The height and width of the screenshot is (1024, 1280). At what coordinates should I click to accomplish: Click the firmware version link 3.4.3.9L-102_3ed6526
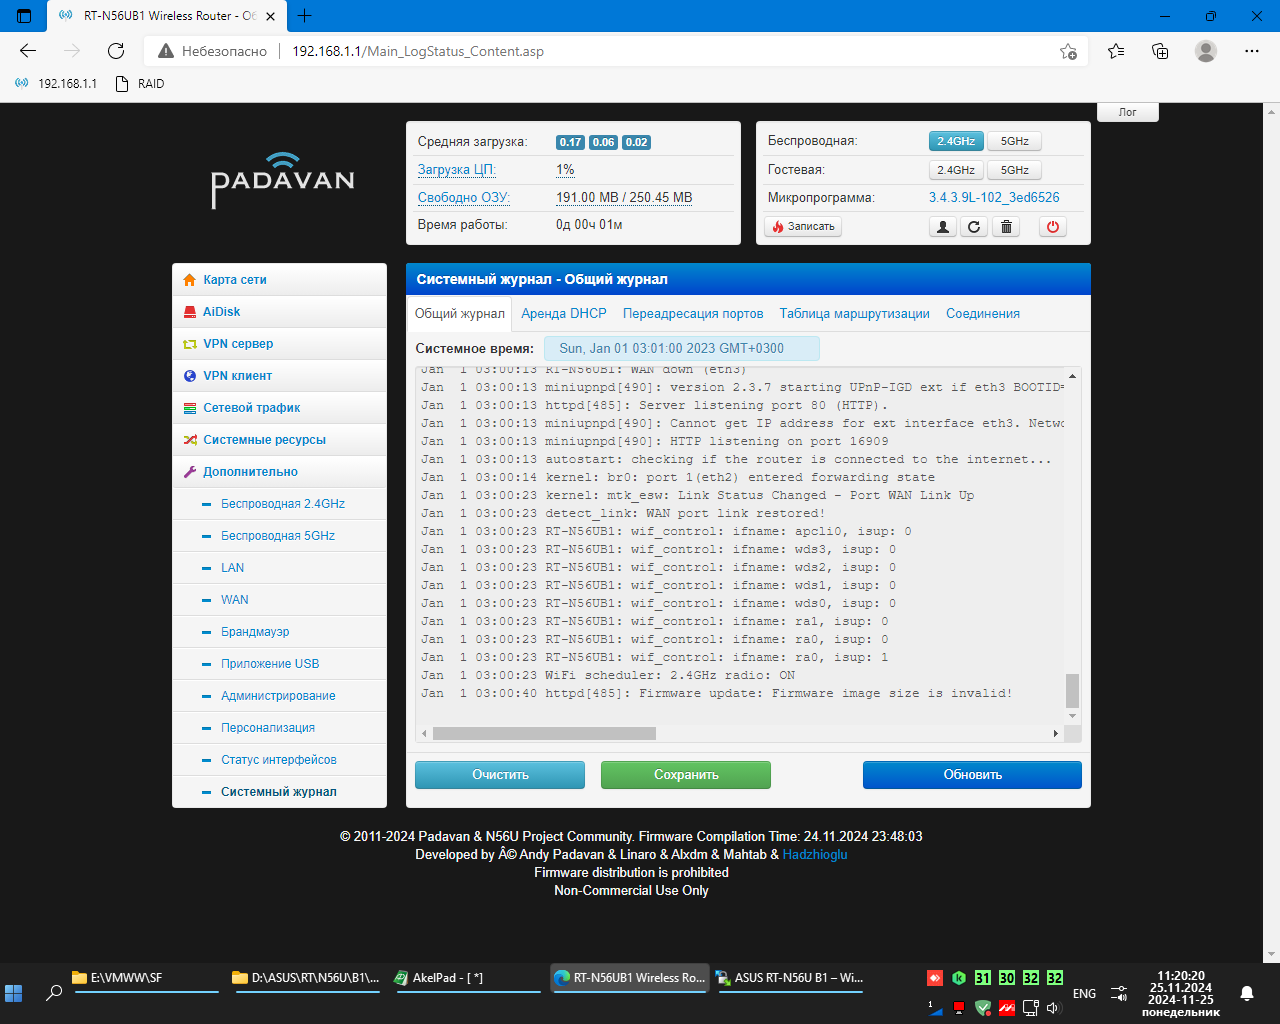click(x=994, y=198)
